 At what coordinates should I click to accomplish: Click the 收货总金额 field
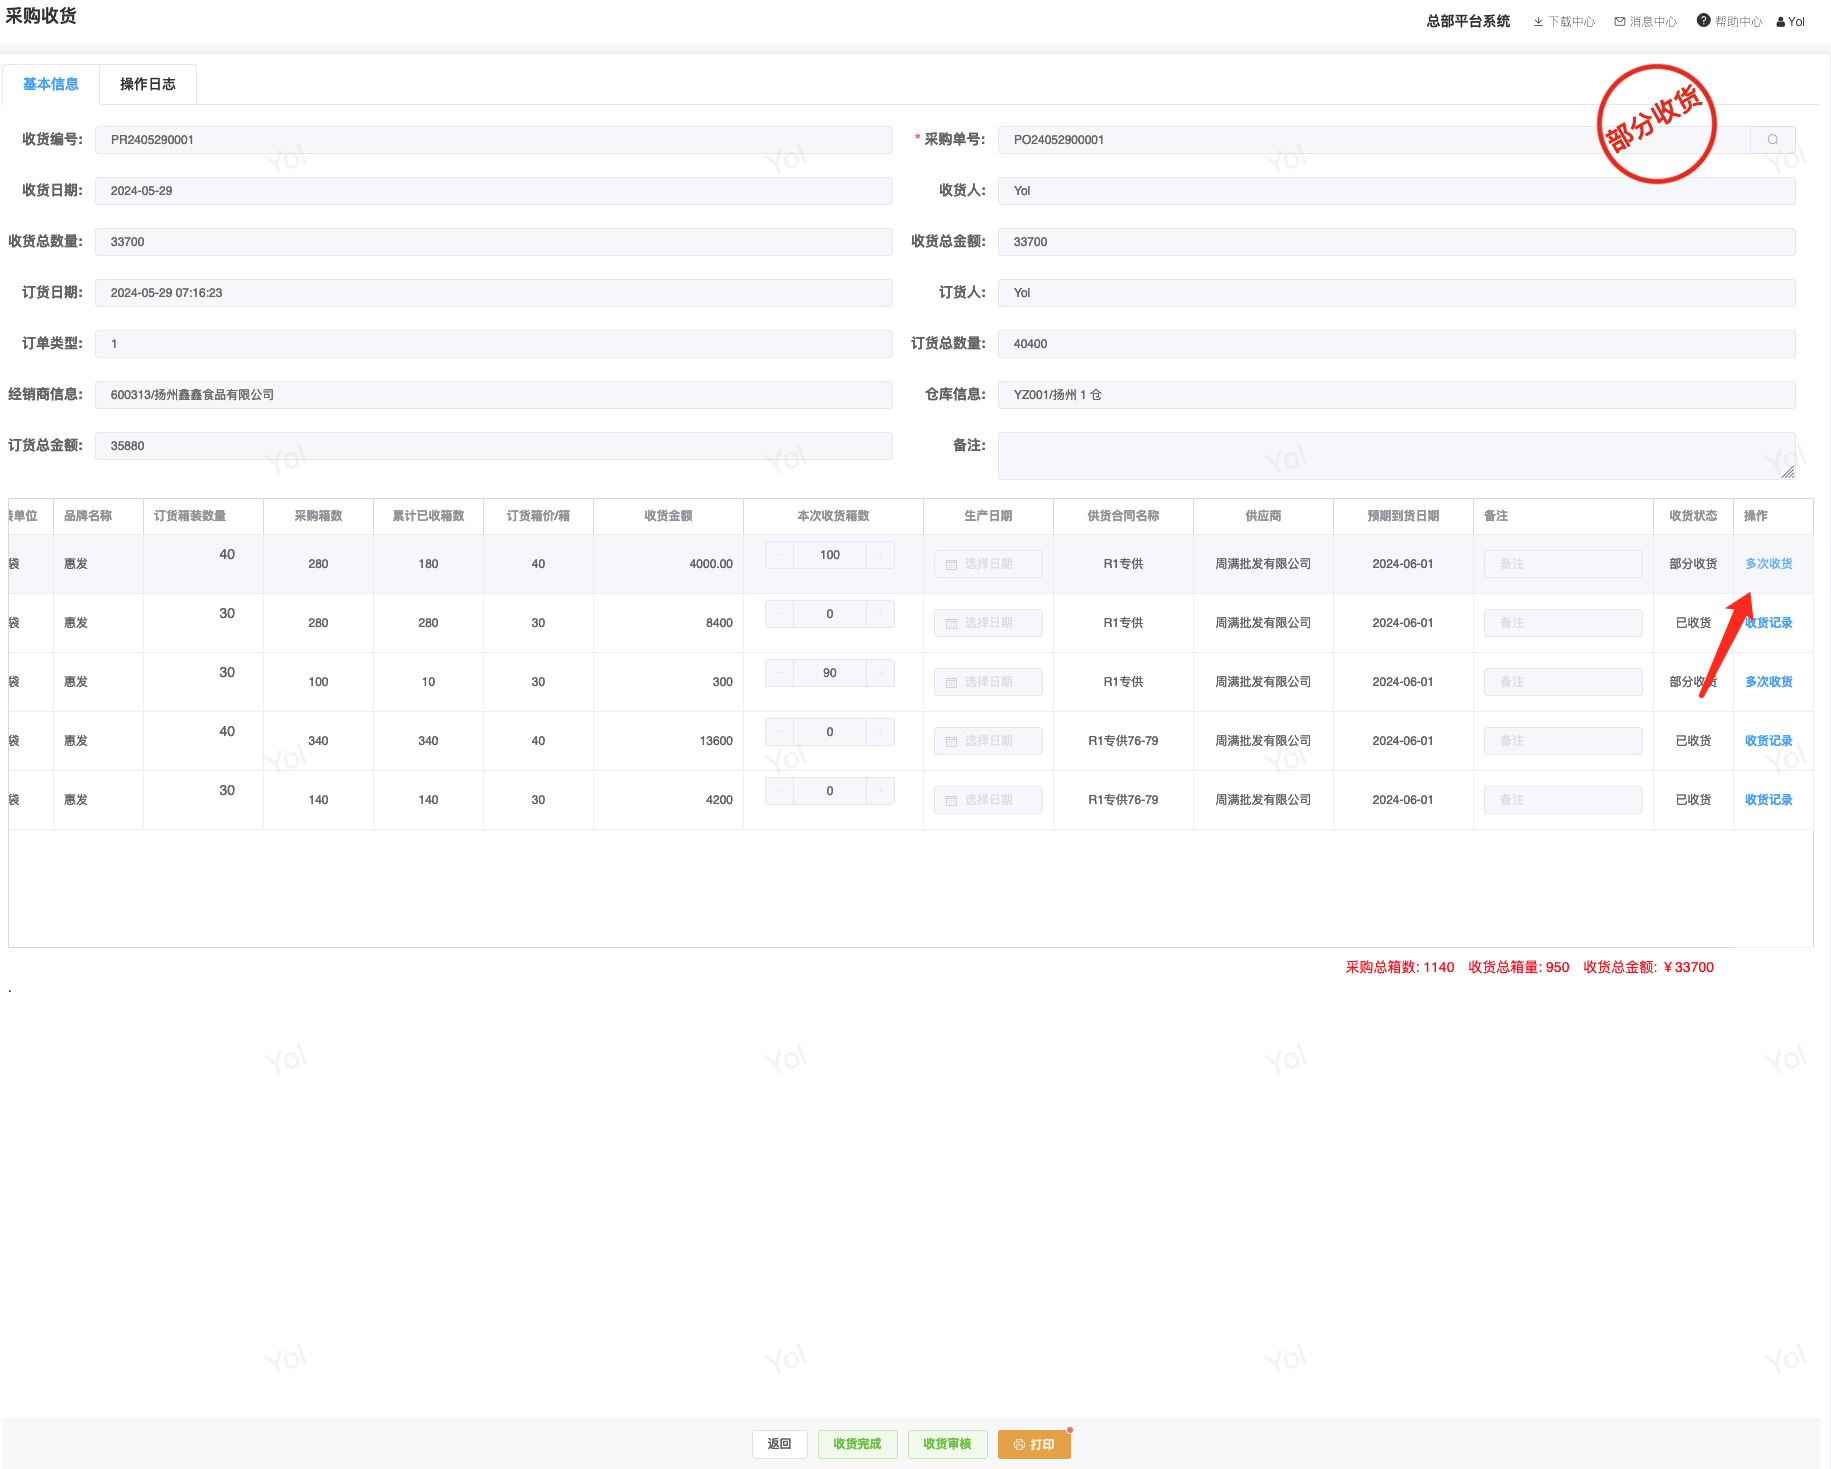coord(1396,242)
